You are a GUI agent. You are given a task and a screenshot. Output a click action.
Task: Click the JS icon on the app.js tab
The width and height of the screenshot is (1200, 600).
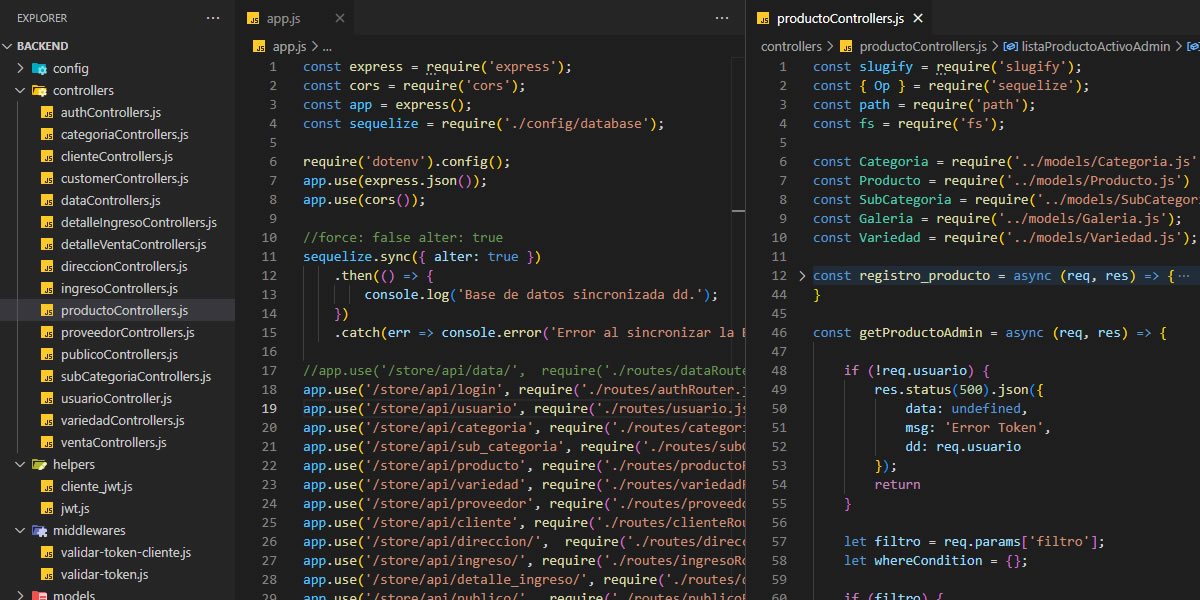tap(258, 17)
